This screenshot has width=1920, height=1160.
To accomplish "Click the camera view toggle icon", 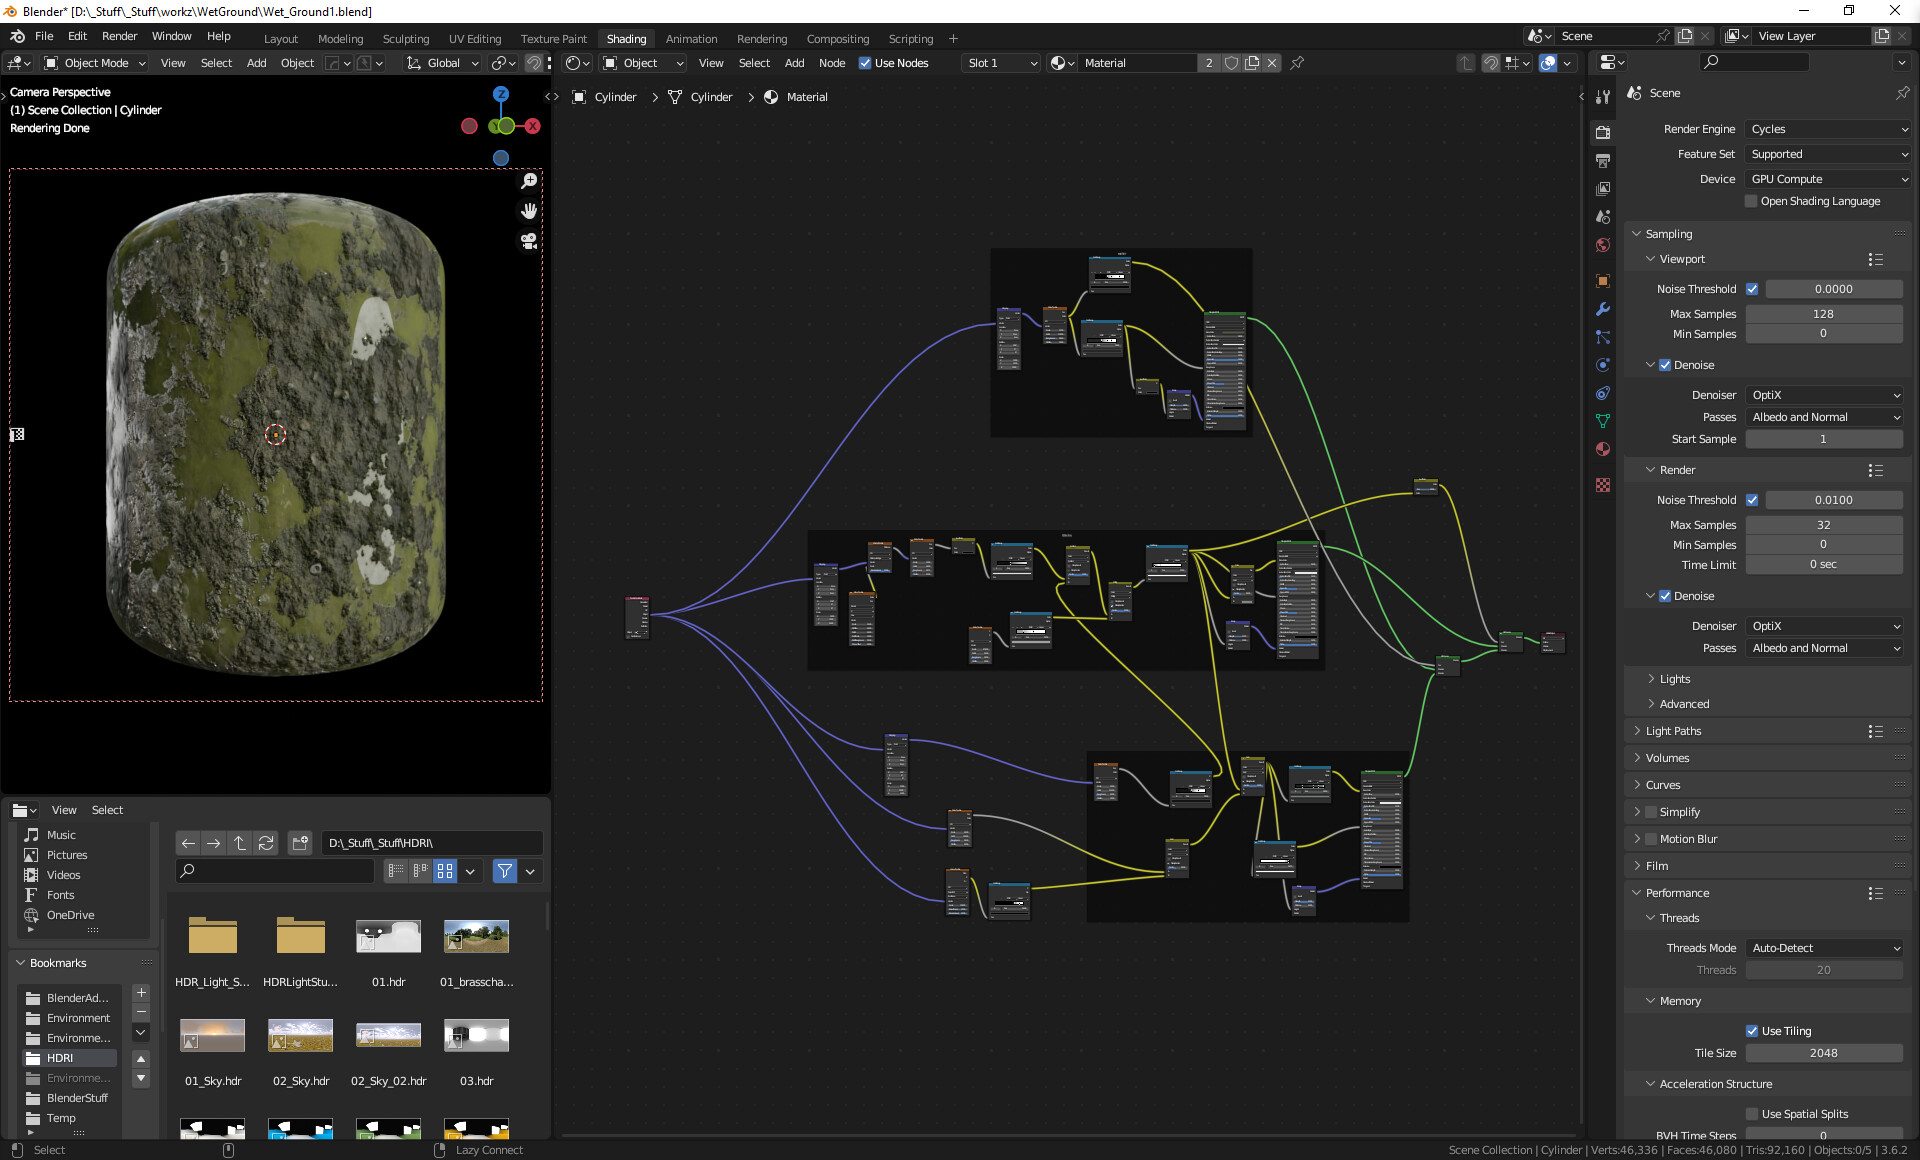I will [x=529, y=241].
